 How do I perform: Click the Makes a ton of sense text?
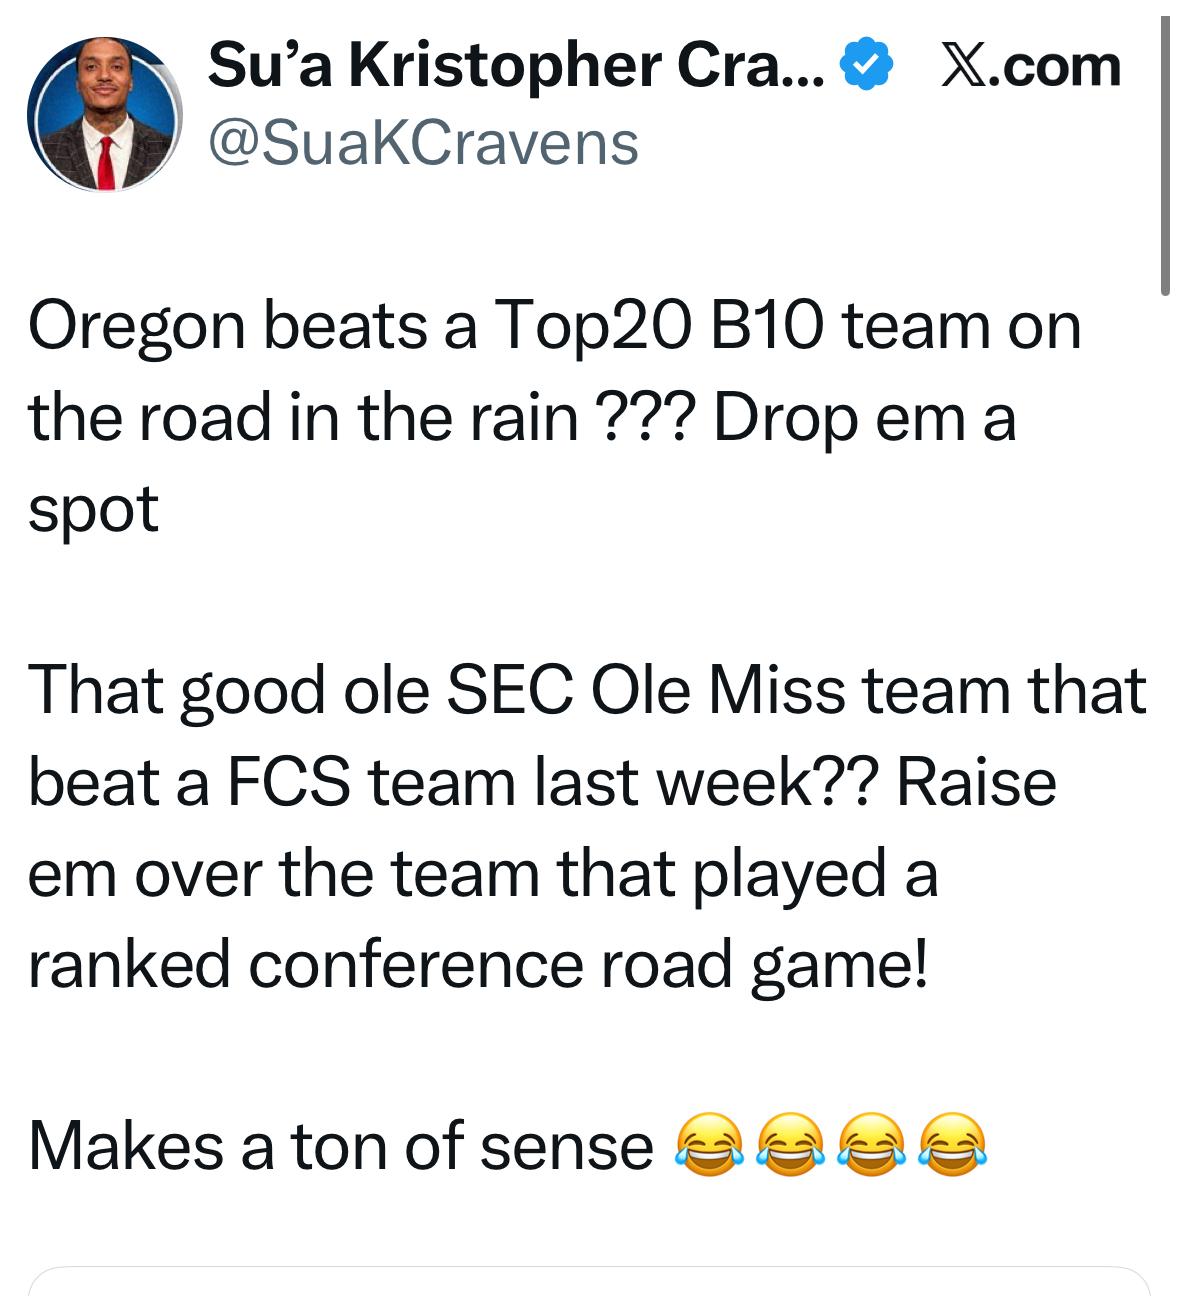[x=340, y=1145]
